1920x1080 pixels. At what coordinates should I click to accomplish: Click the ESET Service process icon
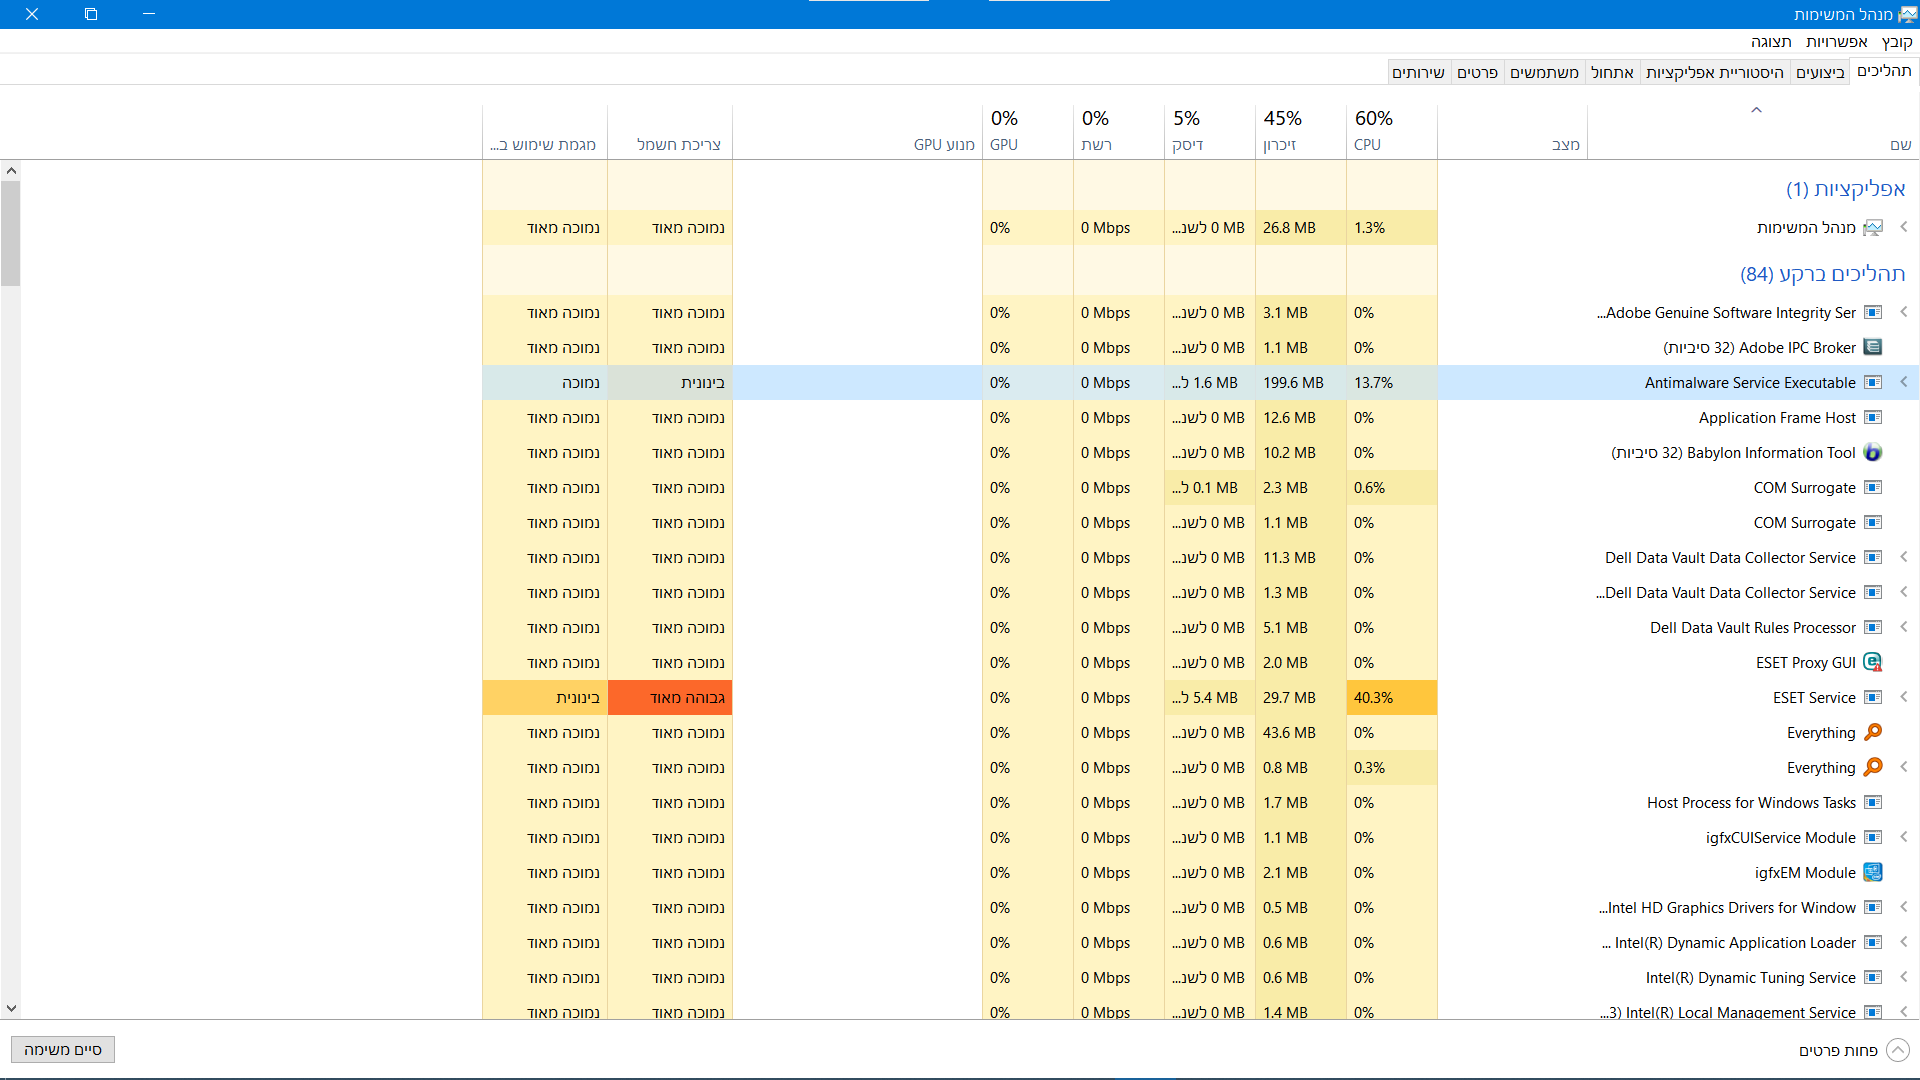pos(1873,698)
